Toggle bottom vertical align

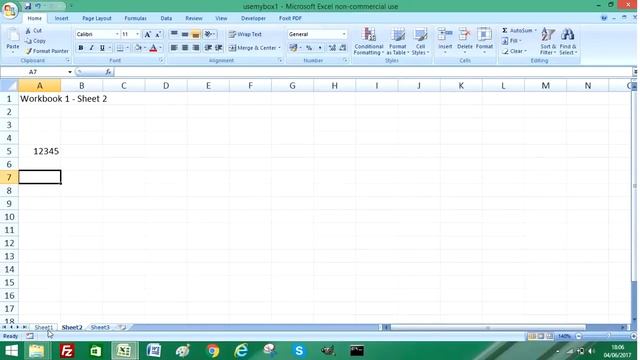coord(196,34)
